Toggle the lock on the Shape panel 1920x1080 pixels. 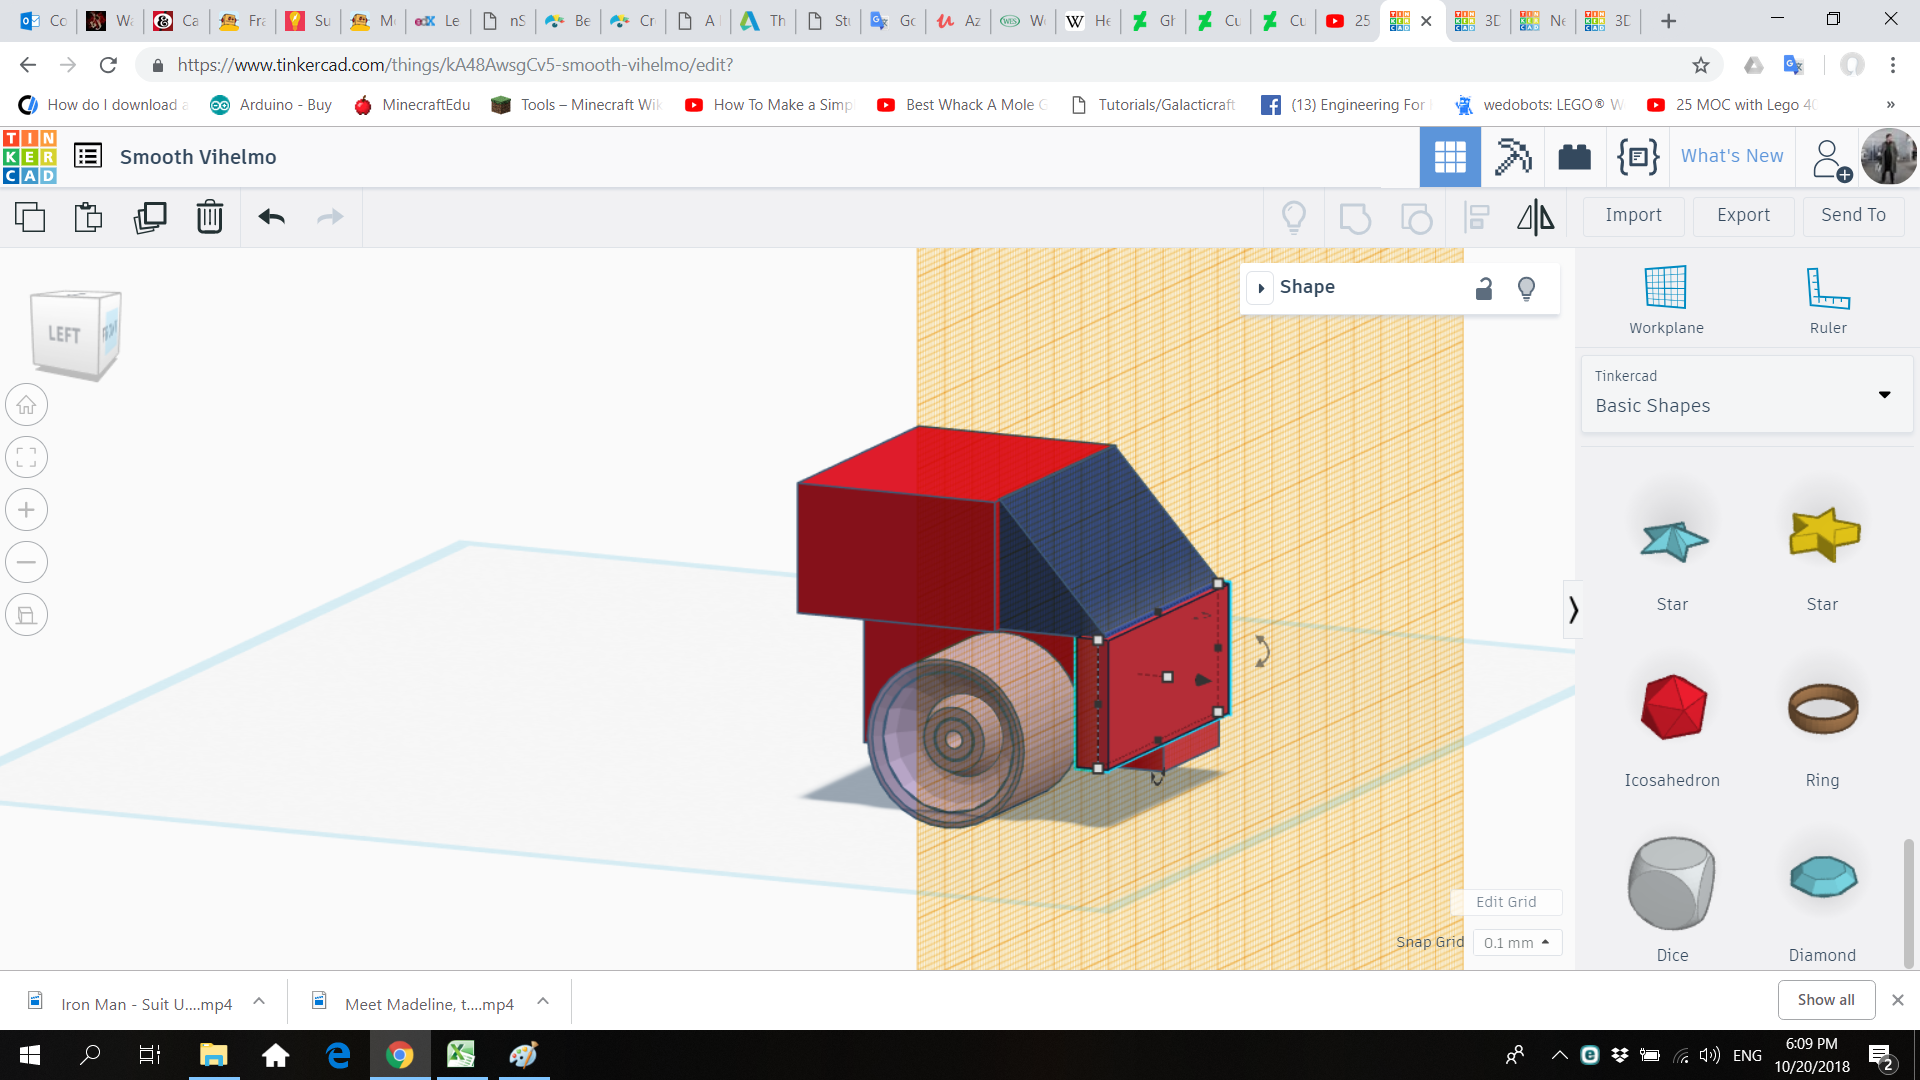(1484, 288)
